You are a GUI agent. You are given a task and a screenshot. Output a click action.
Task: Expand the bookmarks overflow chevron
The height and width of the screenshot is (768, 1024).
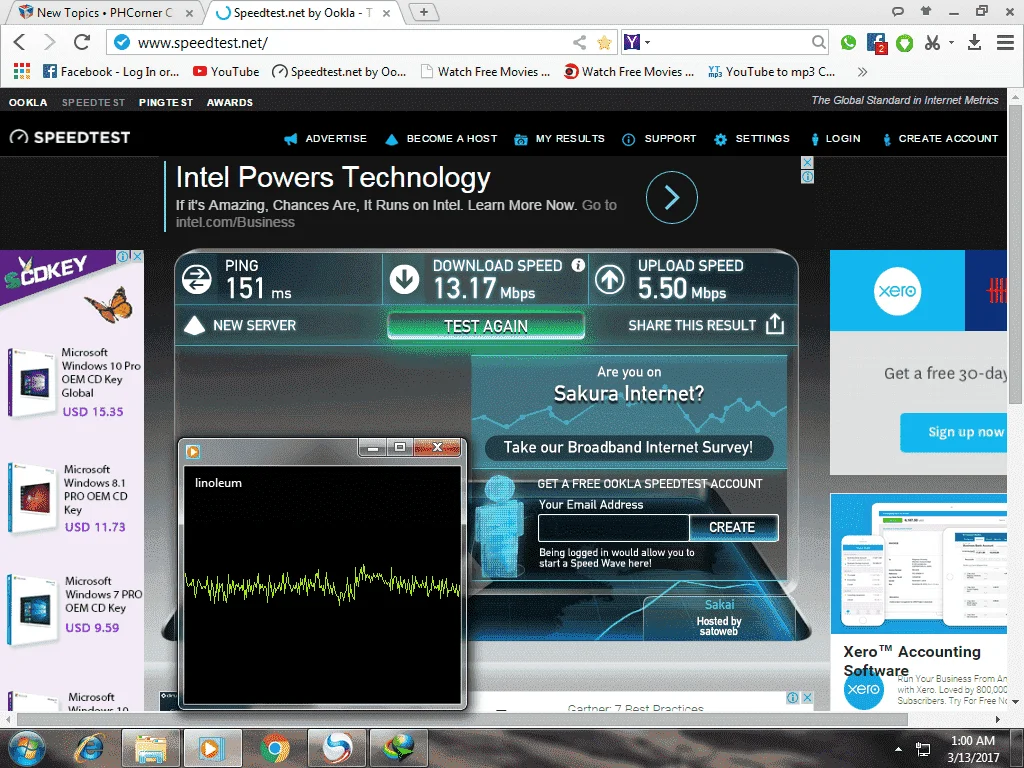863,72
